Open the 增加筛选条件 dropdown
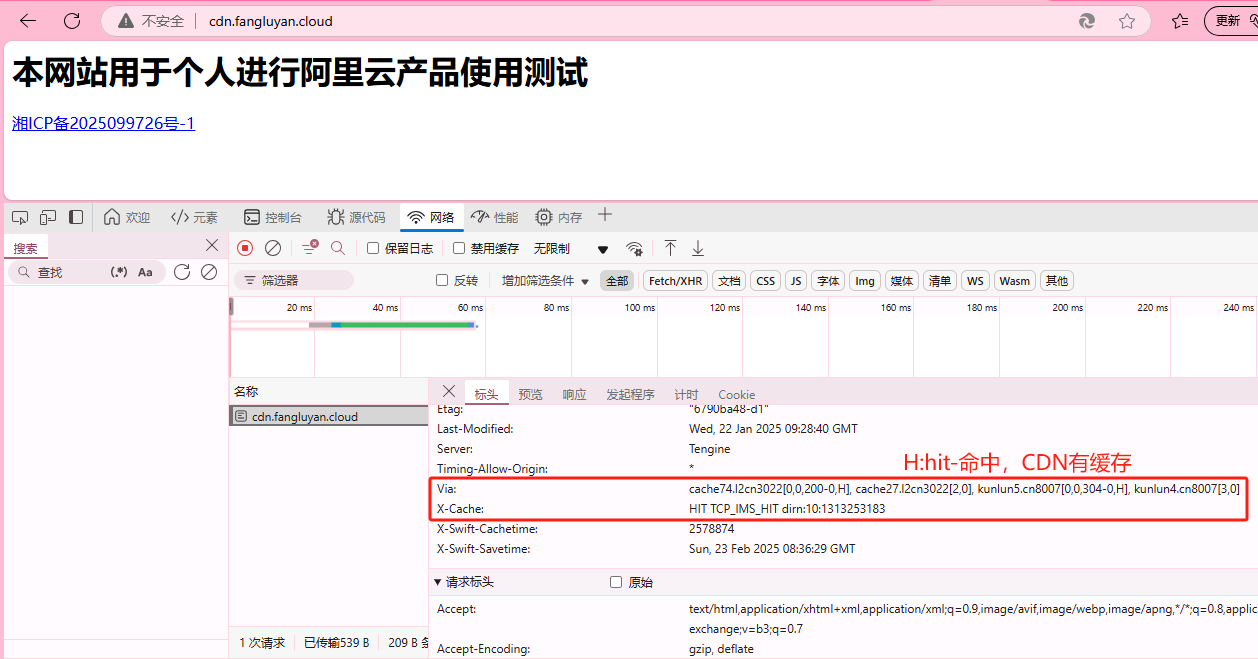 tap(546, 281)
